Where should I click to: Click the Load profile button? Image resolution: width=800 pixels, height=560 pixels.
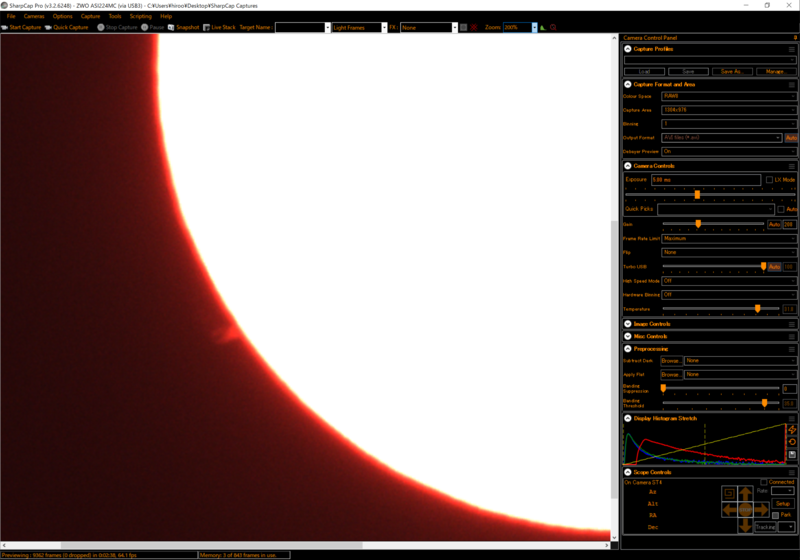pos(644,72)
